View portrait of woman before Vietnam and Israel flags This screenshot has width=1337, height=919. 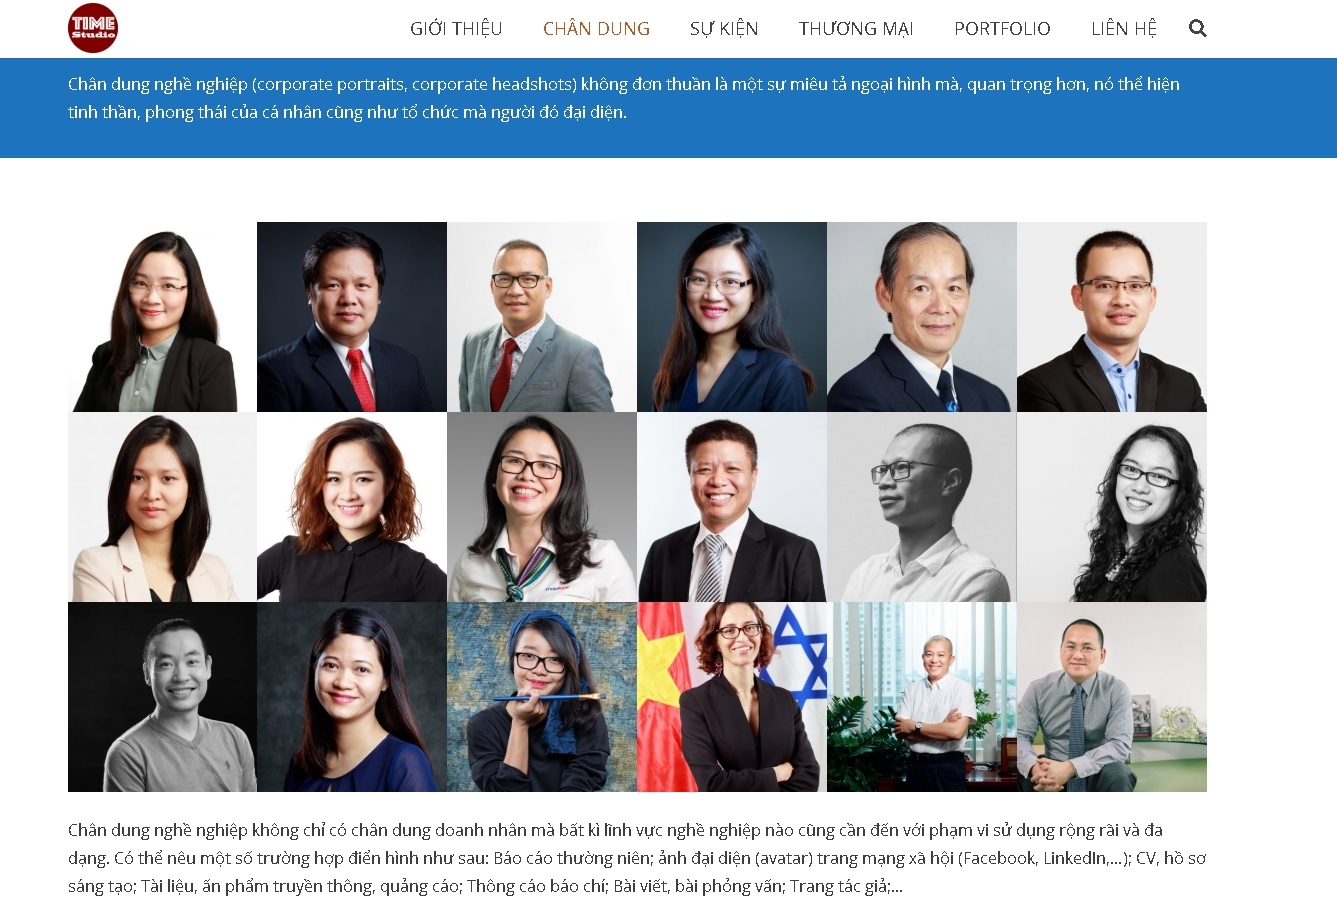[732, 697]
